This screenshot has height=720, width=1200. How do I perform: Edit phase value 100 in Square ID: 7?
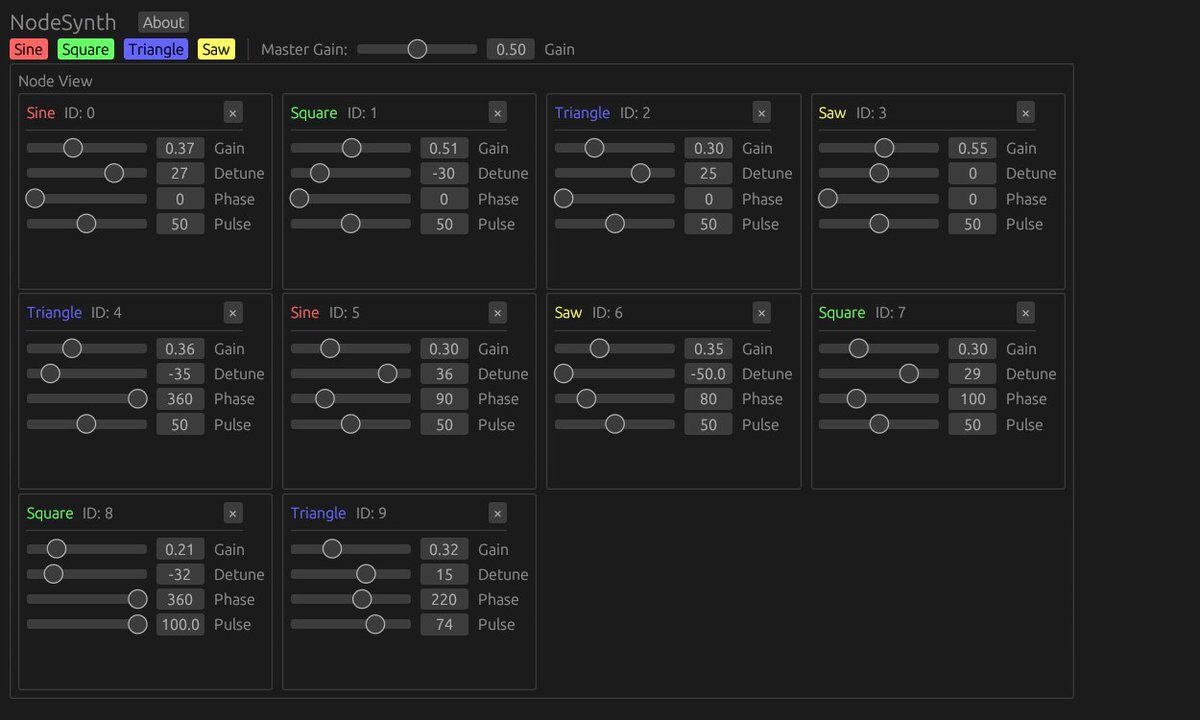pyautogui.click(x=972, y=399)
